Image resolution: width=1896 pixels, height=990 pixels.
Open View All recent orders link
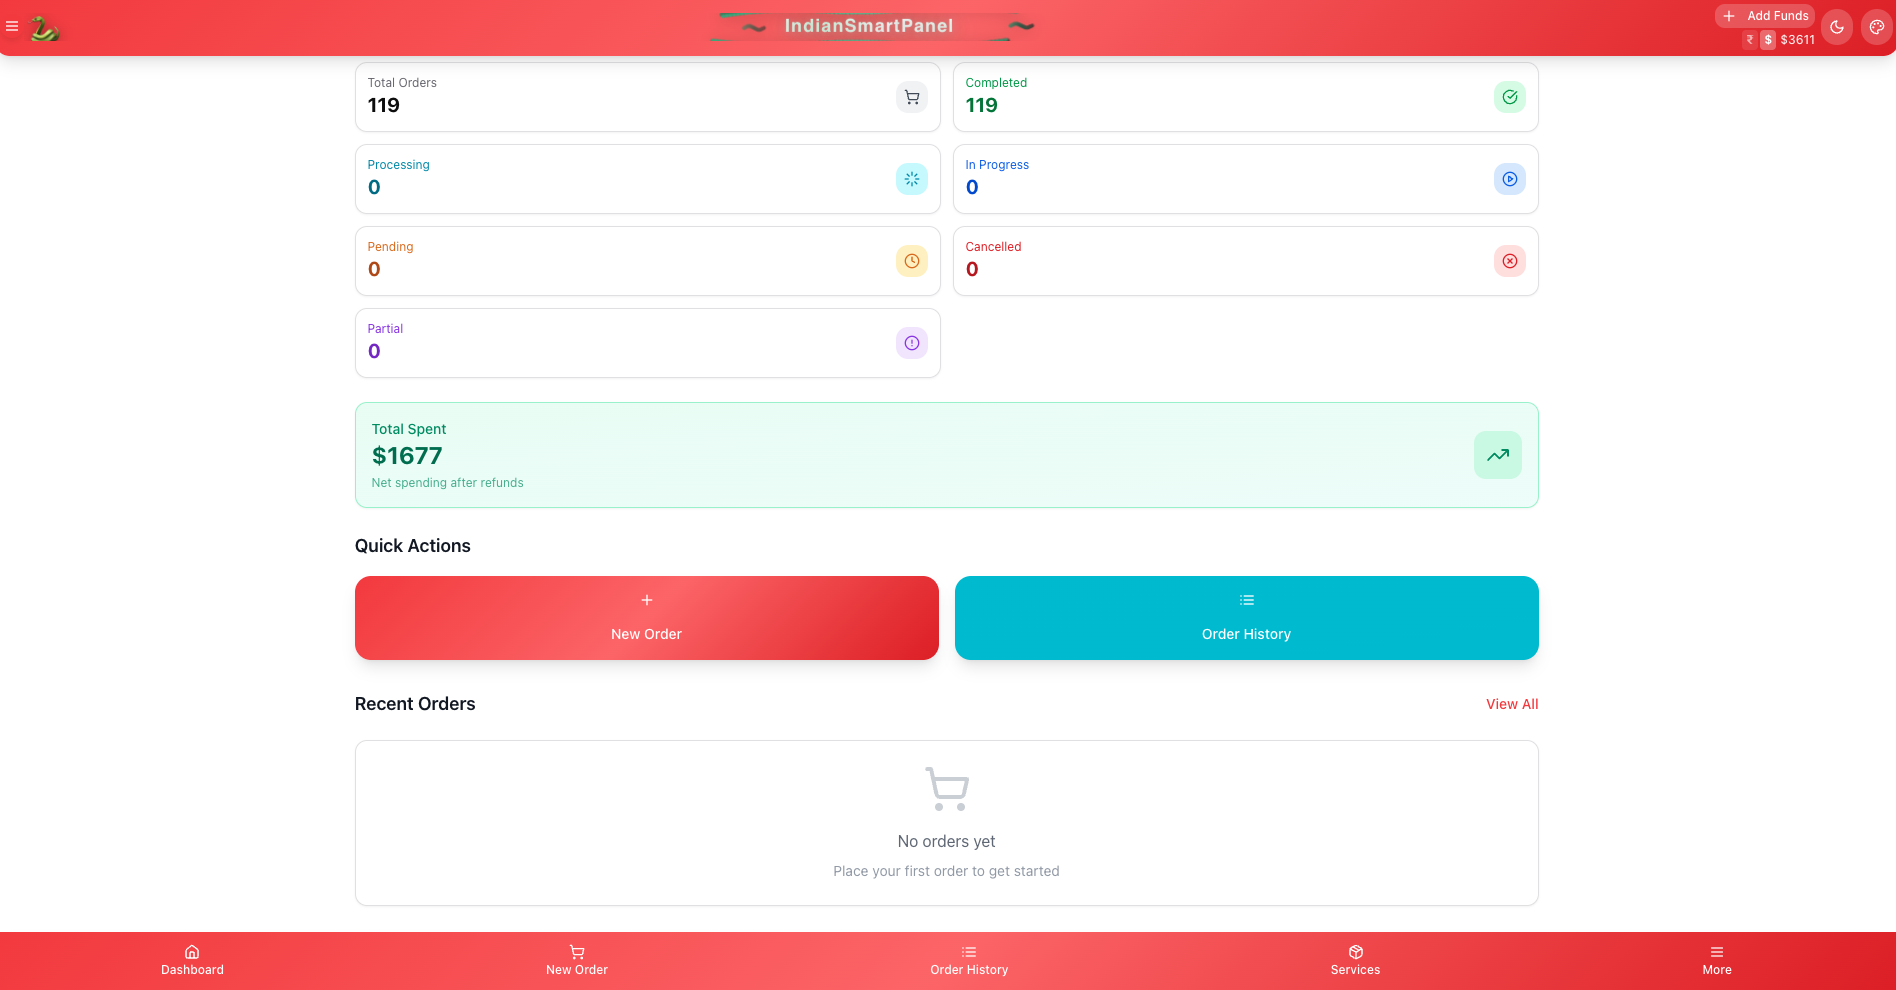tap(1511, 704)
